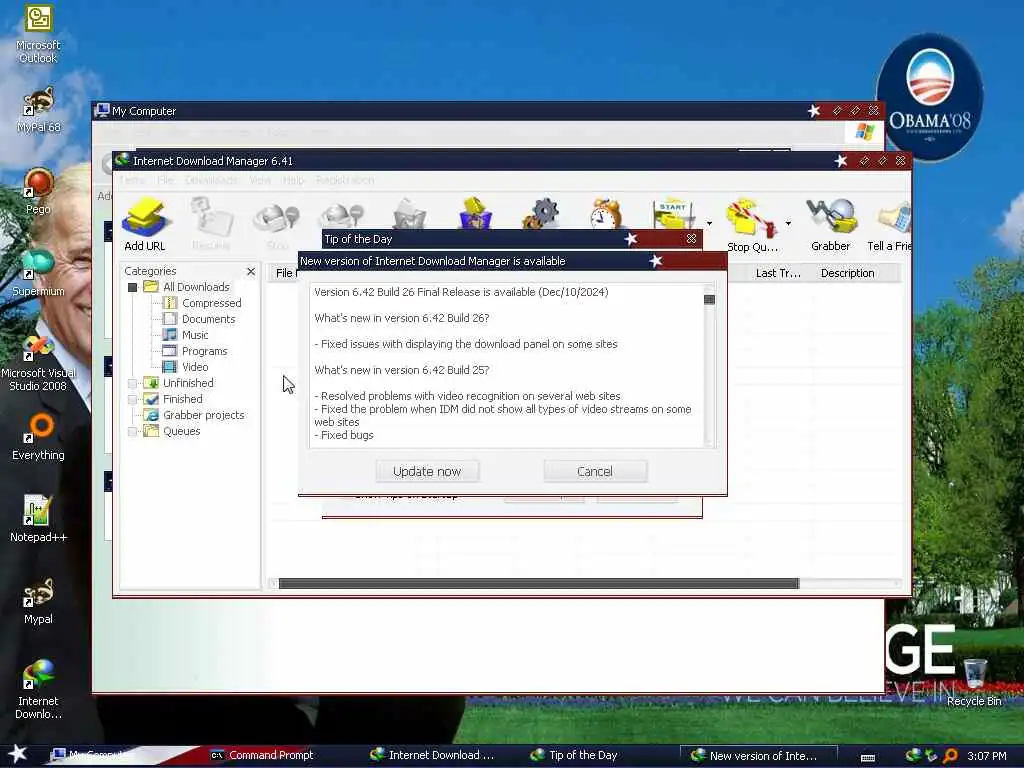
Task: Click the orange magnifier system tray icon
Action: [951, 756]
